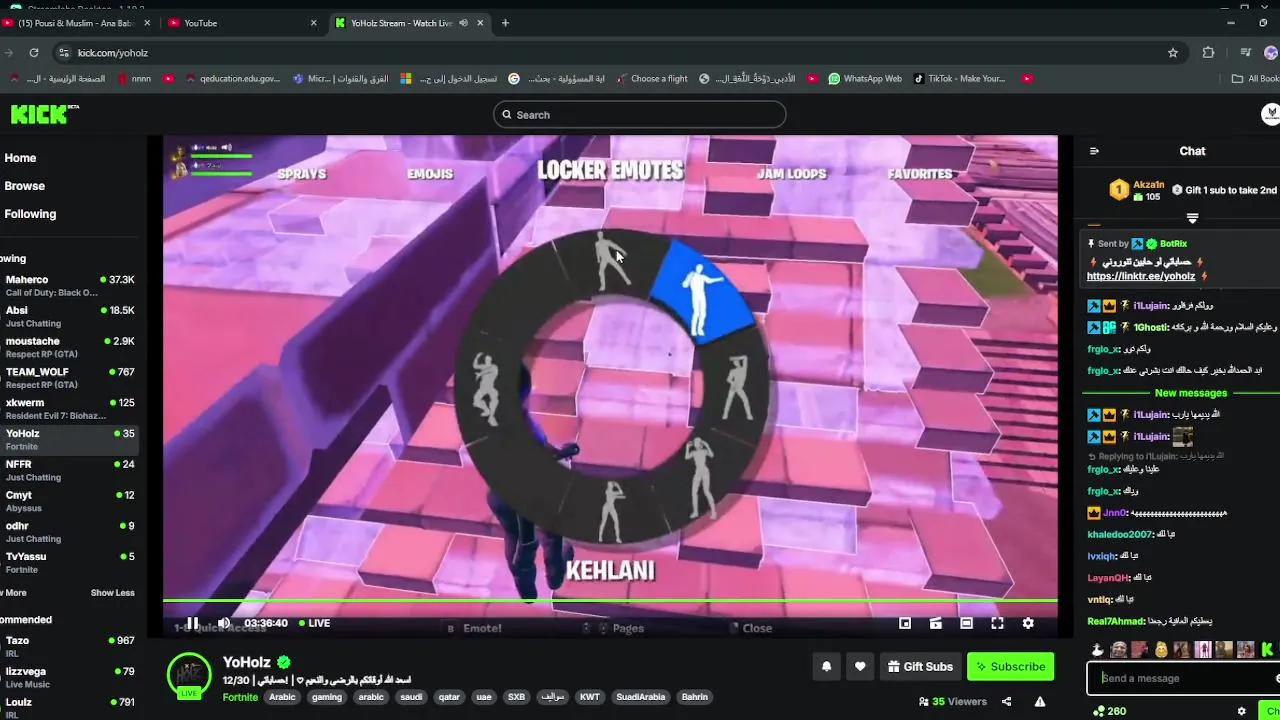Collapse chat with the arrow icon
This screenshot has width=1280, height=720.
(1094, 151)
